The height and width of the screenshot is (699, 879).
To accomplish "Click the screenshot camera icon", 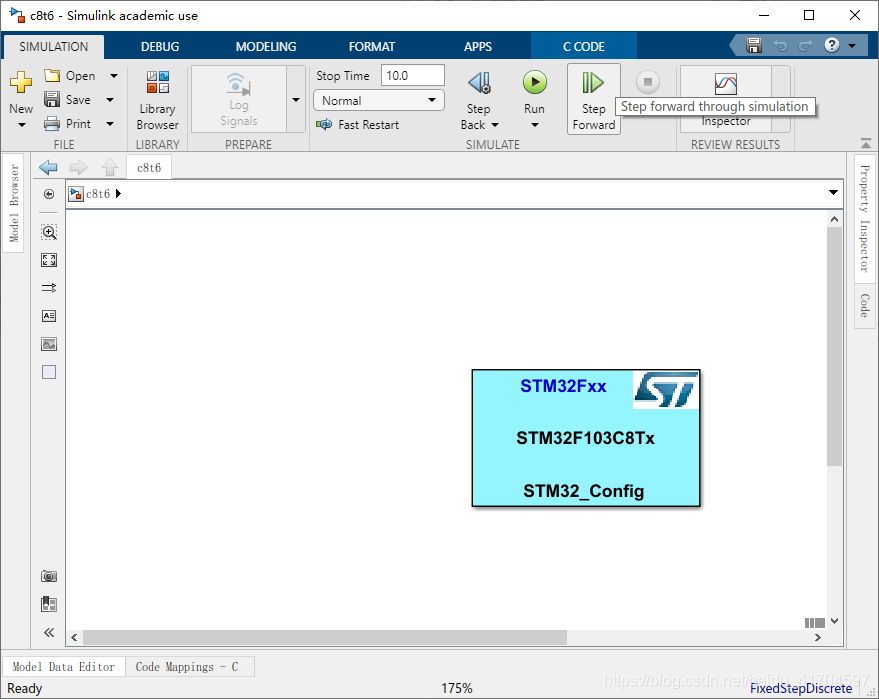I will (x=49, y=576).
